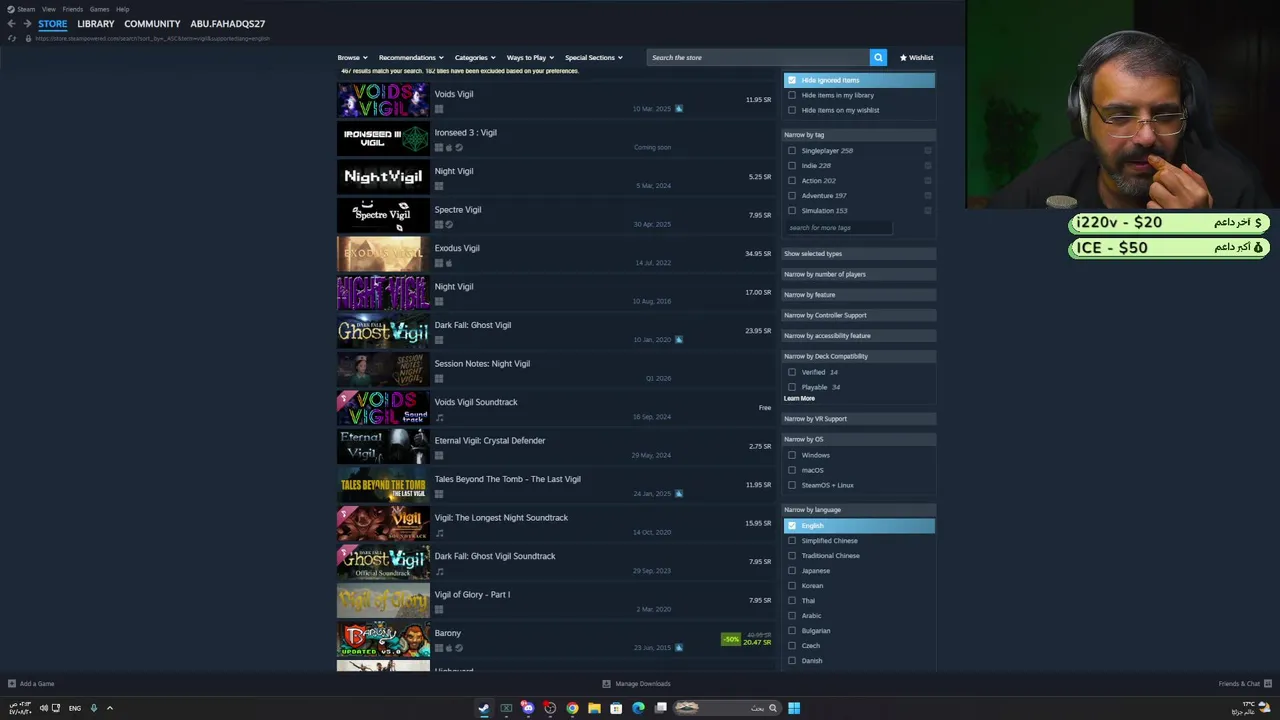1280x720 pixels.
Task: Open the View menu
Action: (x=48, y=9)
